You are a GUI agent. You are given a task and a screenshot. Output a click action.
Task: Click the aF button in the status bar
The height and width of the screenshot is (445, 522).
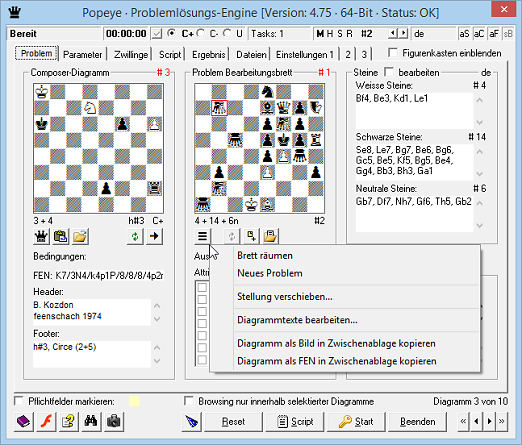click(x=494, y=34)
